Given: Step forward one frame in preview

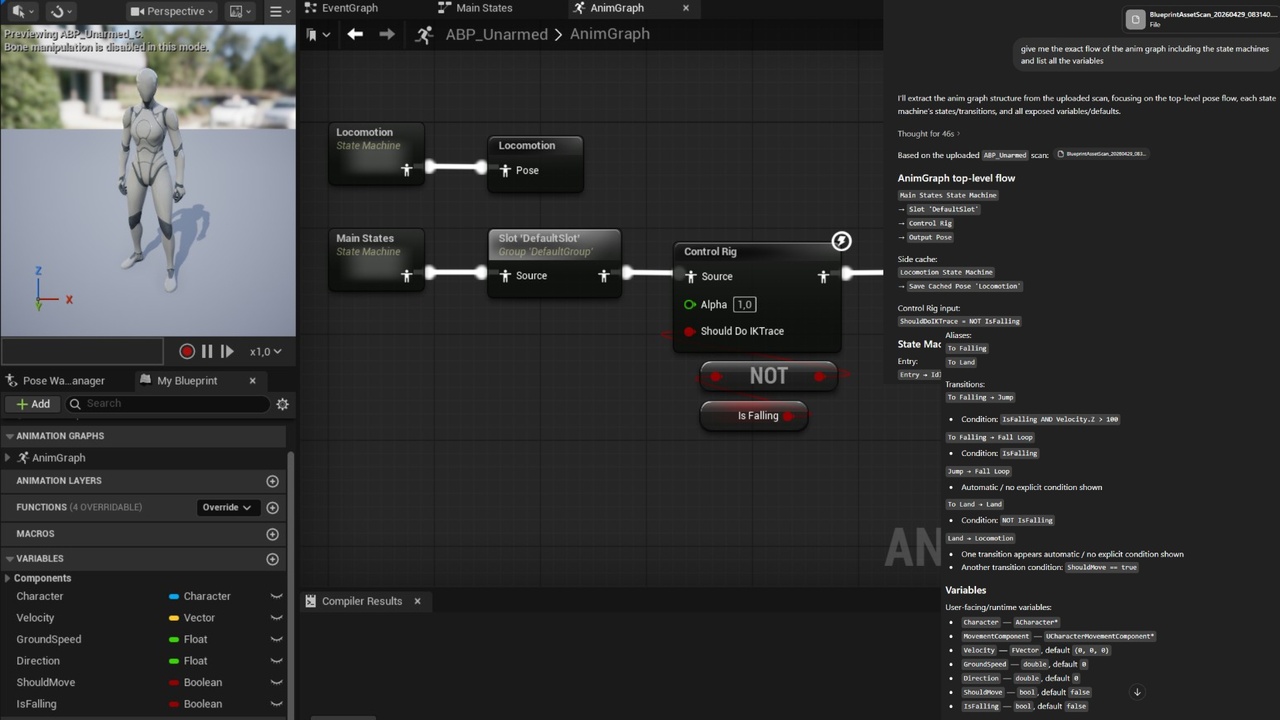Looking at the screenshot, I should [x=227, y=351].
